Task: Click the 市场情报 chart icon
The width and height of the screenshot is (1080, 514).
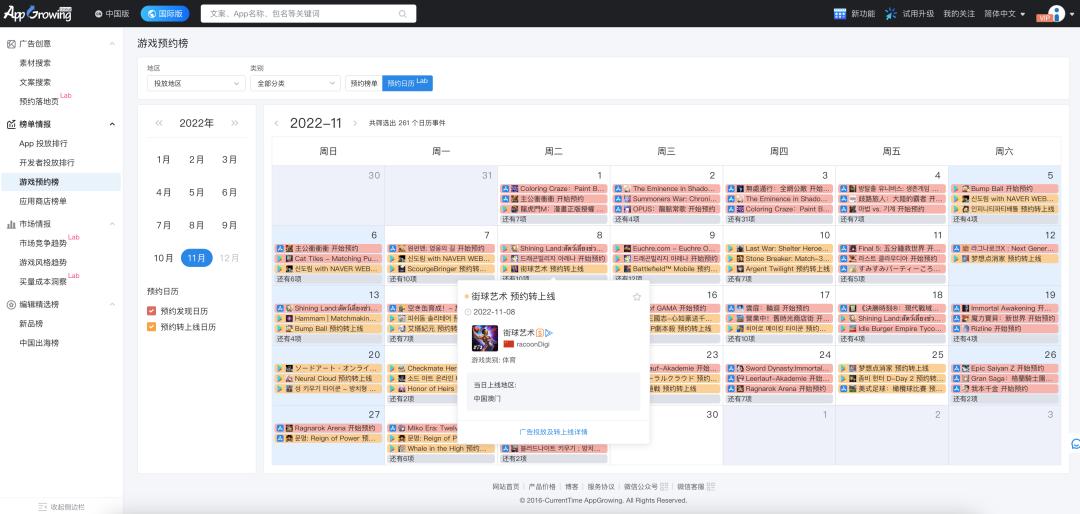Action: [11, 224]
